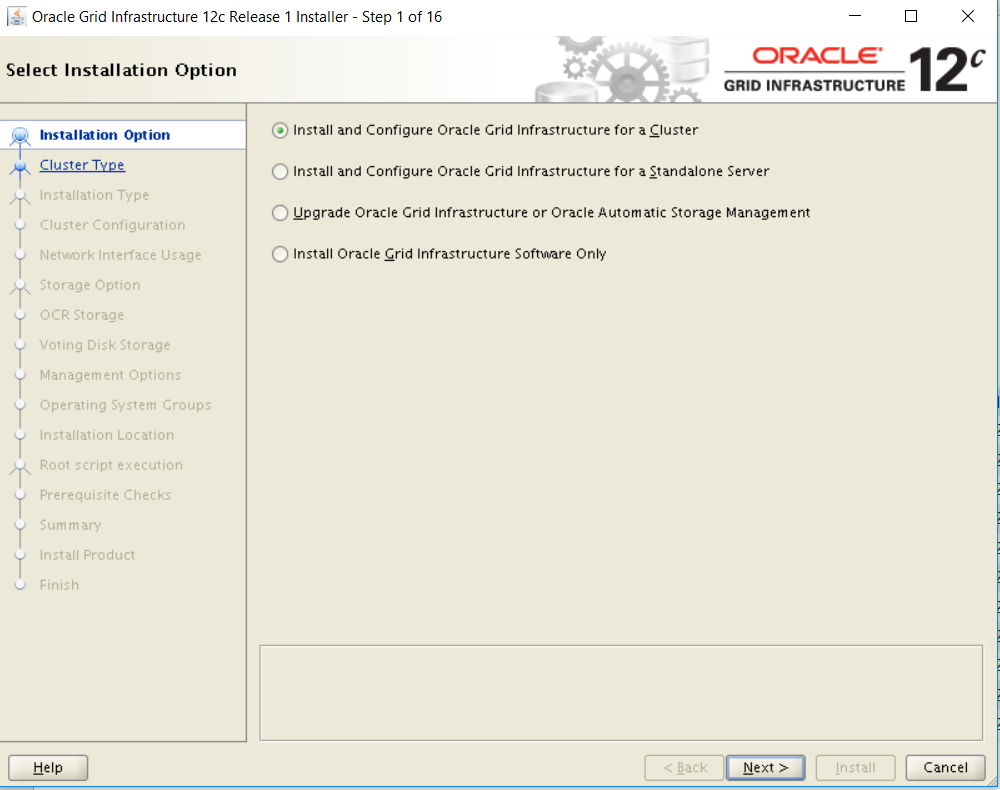Screen dimensions: 1000x790
Task: Click the Java installer icon in title bar
Action: click(17, 16)
